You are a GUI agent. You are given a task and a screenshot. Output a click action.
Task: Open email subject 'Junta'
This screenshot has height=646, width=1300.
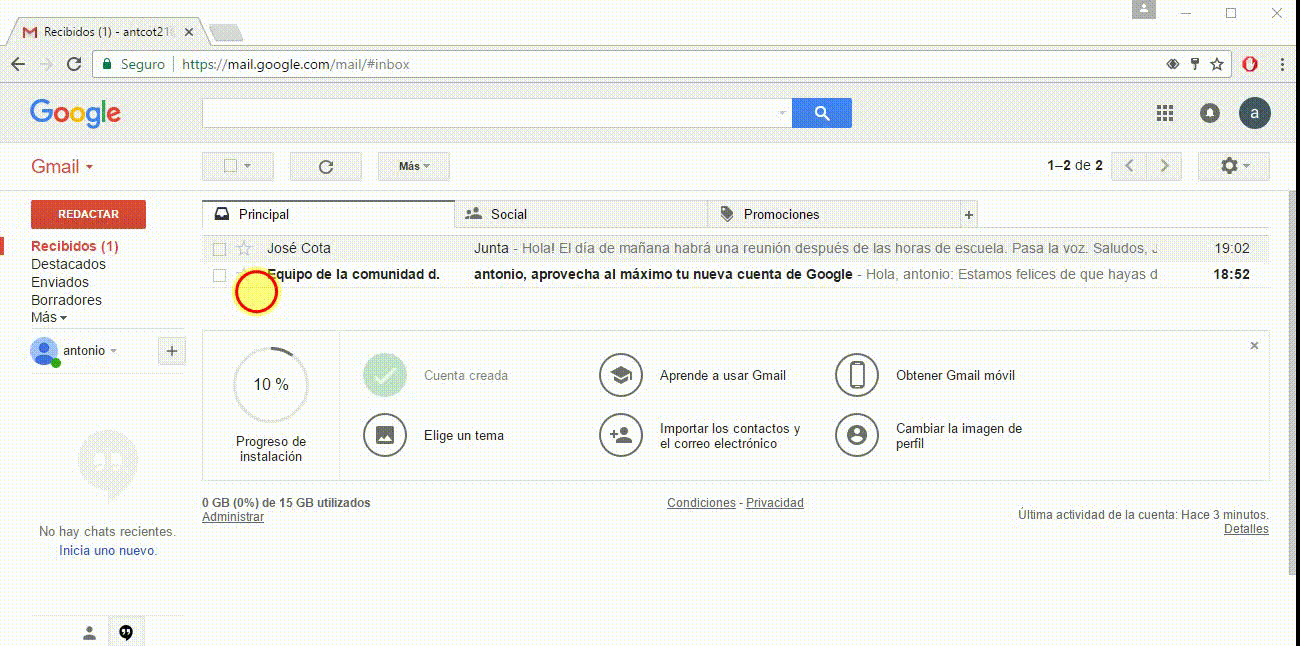tap(491, 248)
